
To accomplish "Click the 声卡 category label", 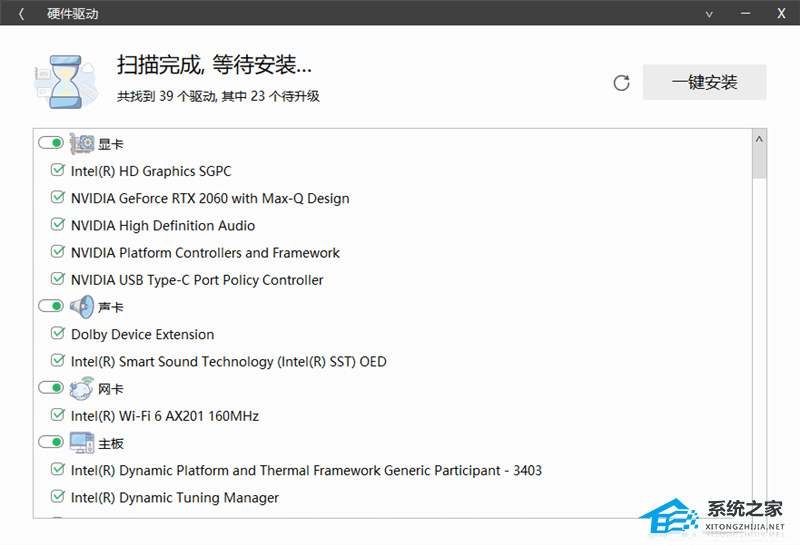I will coord(111,307).
